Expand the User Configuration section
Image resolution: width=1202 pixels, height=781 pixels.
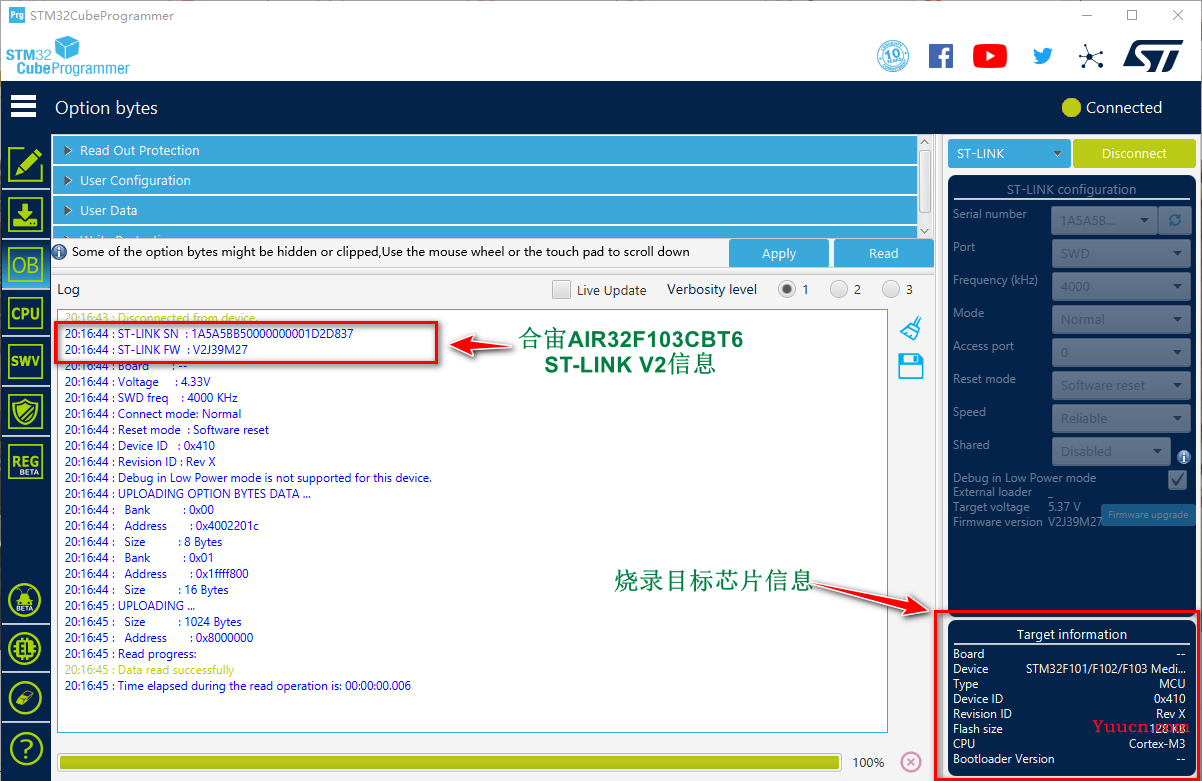[485, 180]
